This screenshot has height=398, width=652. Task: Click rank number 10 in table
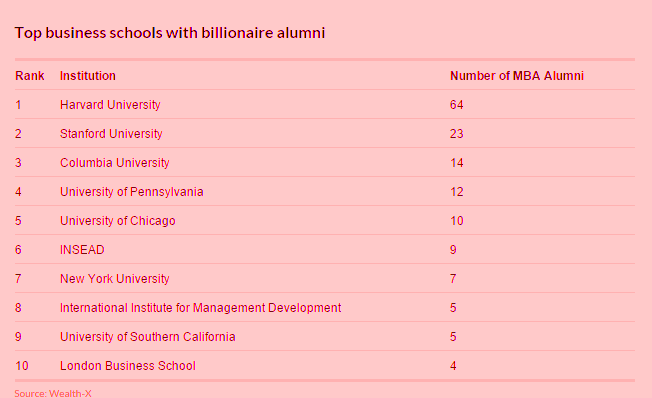click(22, 366)
